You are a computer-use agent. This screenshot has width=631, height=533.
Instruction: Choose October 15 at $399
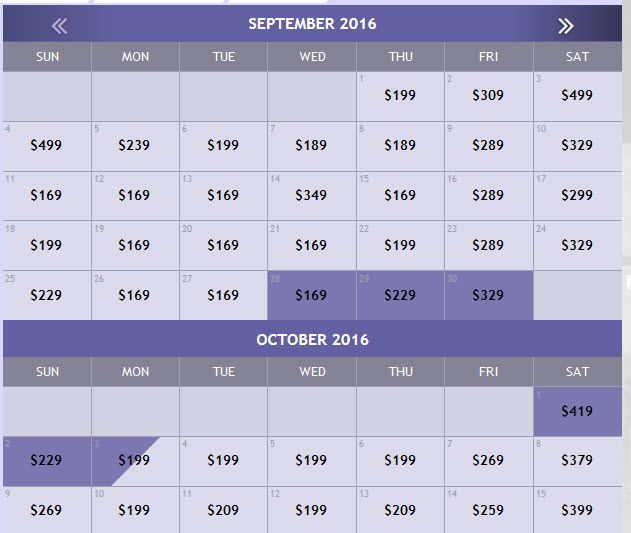pyautogui.click(x=577, y=510)
